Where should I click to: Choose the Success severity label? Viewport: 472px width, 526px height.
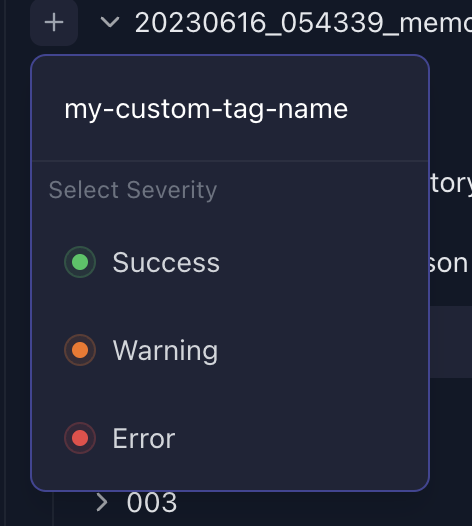click(x=166, y=262)
